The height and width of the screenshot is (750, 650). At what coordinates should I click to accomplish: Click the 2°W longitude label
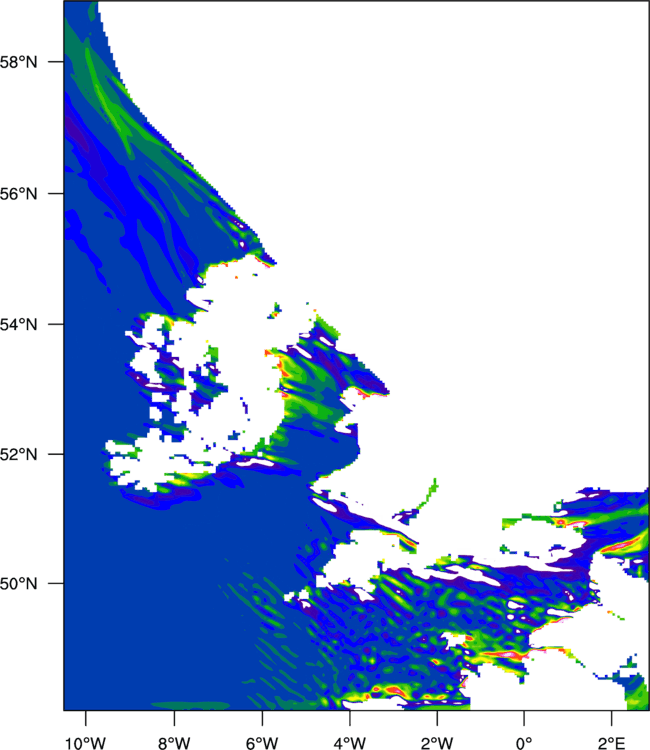437,742
